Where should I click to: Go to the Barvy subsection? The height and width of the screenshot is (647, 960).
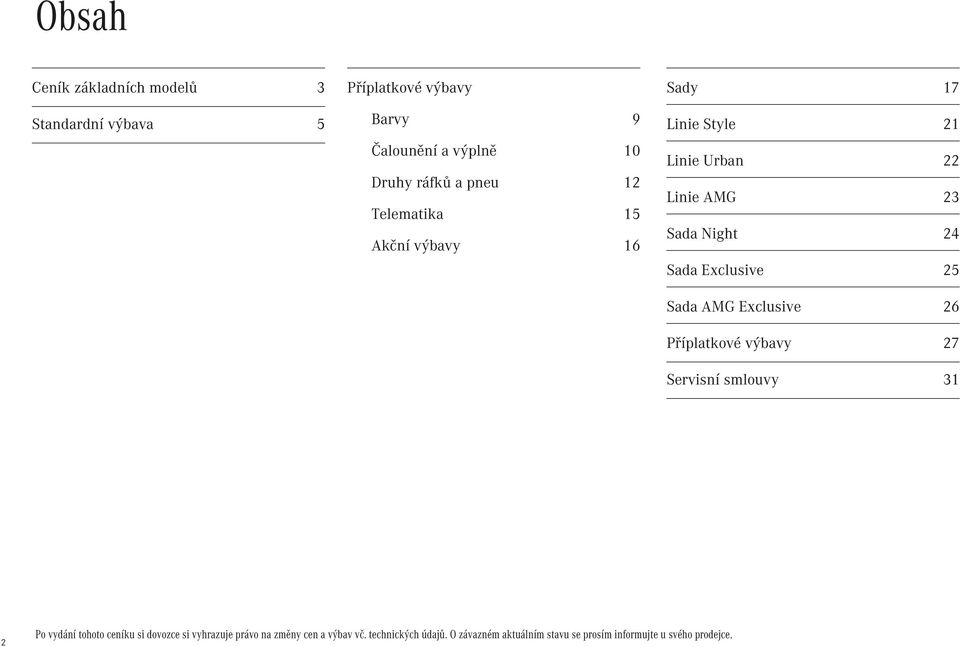(505, 119)
